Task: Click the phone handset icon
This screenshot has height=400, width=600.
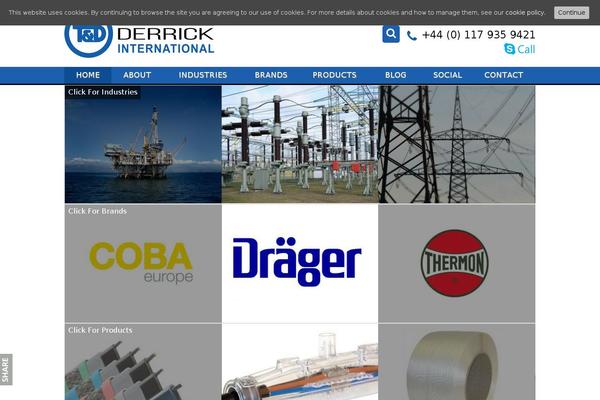Action: click(412, 36)
